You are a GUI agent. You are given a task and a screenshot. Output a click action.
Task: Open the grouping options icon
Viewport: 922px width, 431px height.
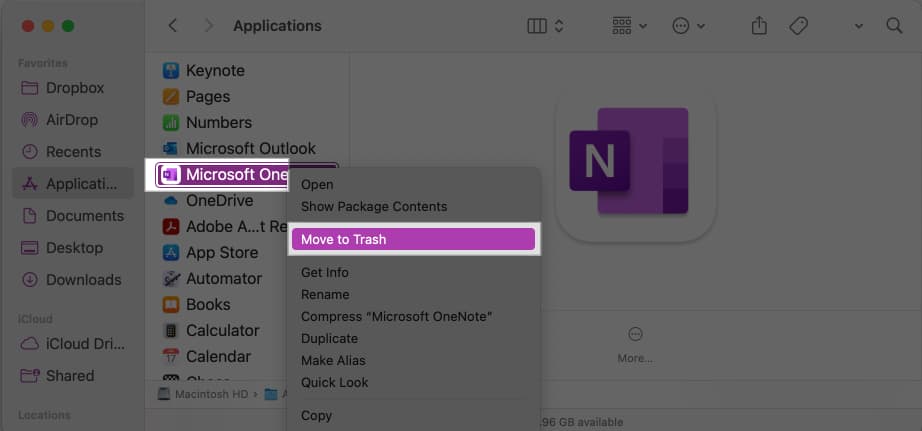tap(622, 26)
